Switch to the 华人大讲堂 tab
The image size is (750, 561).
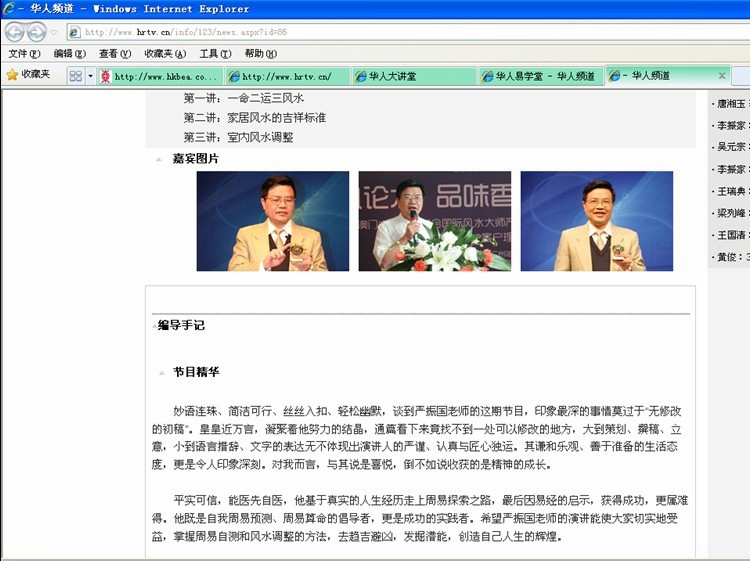[x=415, y=76]
